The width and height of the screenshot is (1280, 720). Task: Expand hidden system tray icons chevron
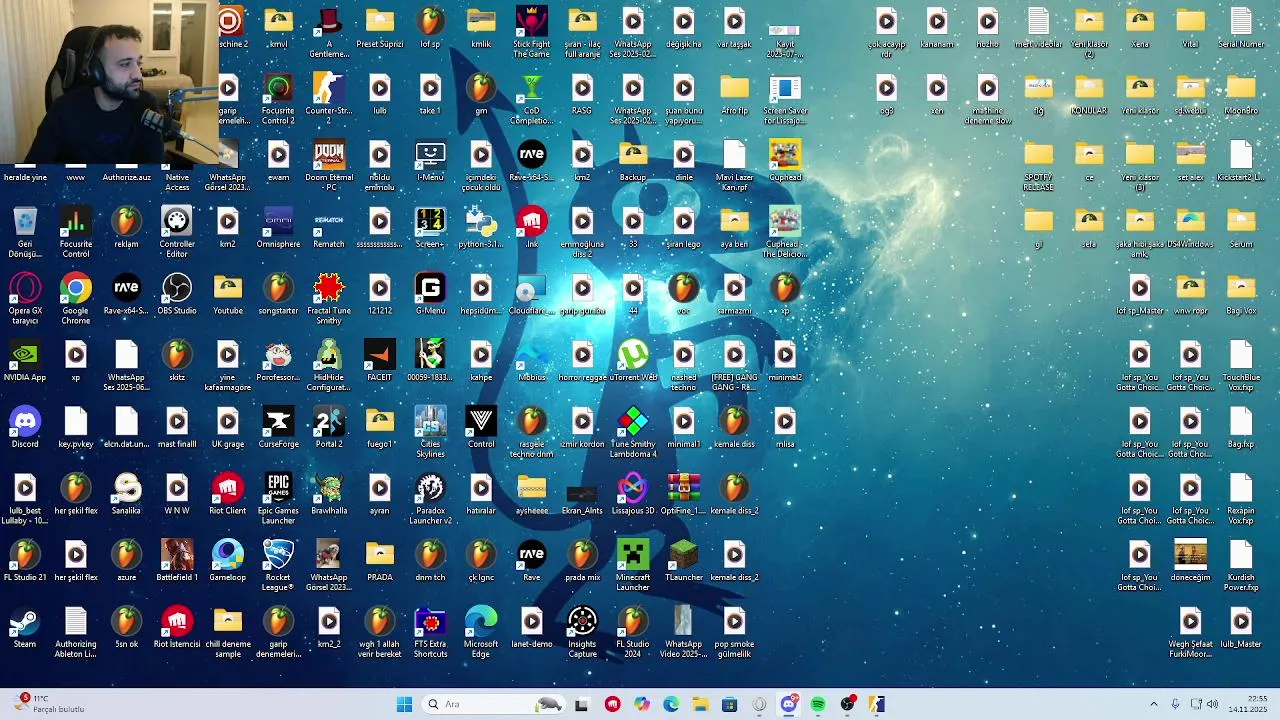(x=1153, y=704)
